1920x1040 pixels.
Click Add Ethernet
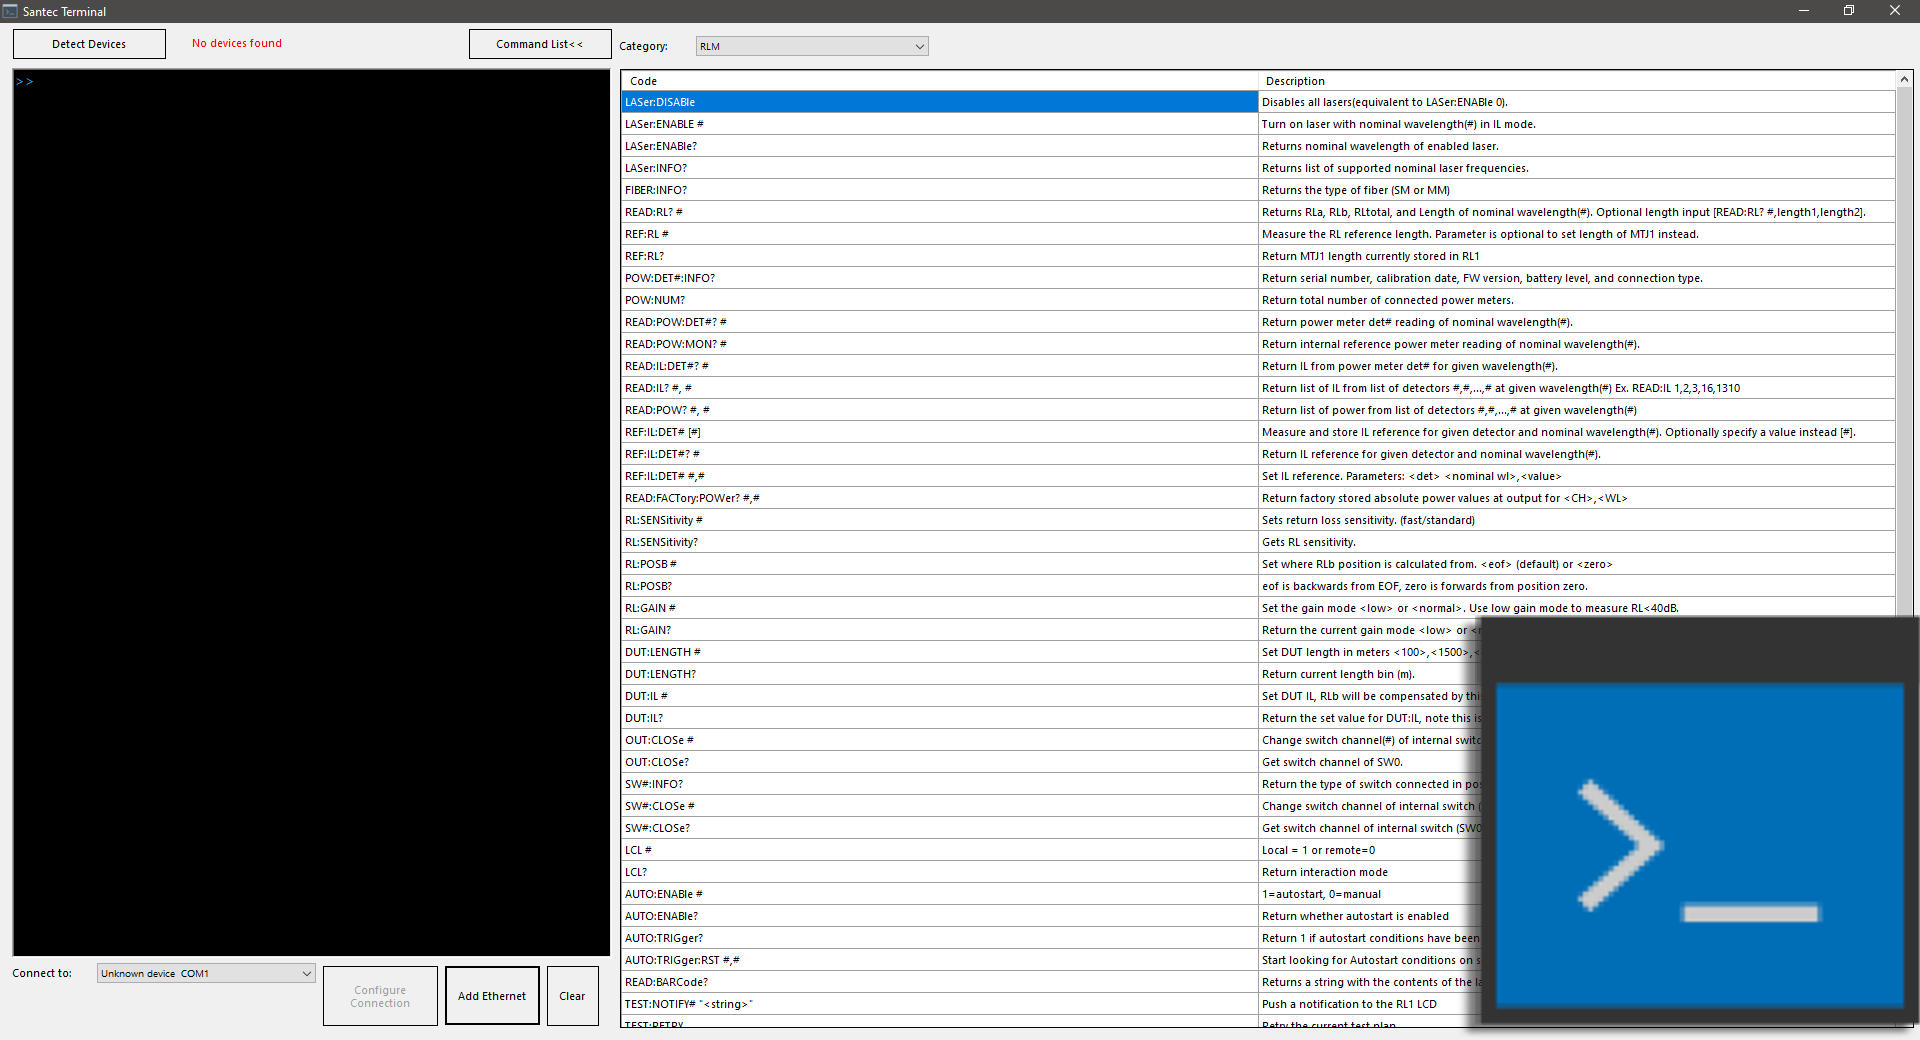click(x=491, y=995)
